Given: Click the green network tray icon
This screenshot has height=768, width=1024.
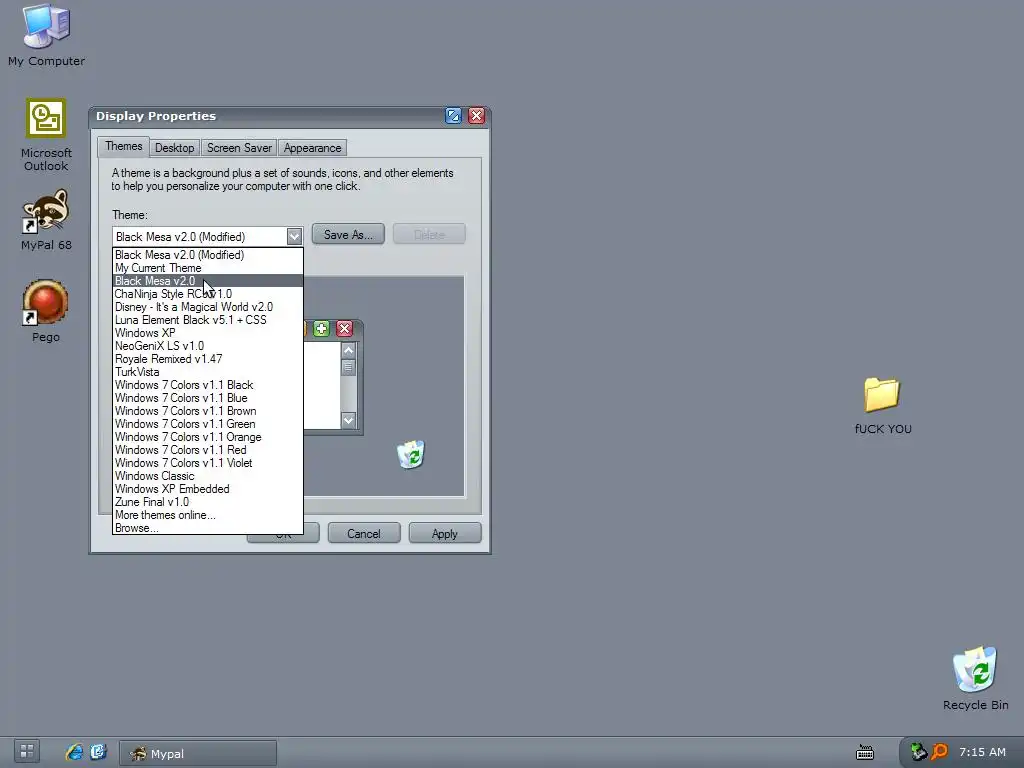Looking at the screenshot, I should tap(918, 752).
